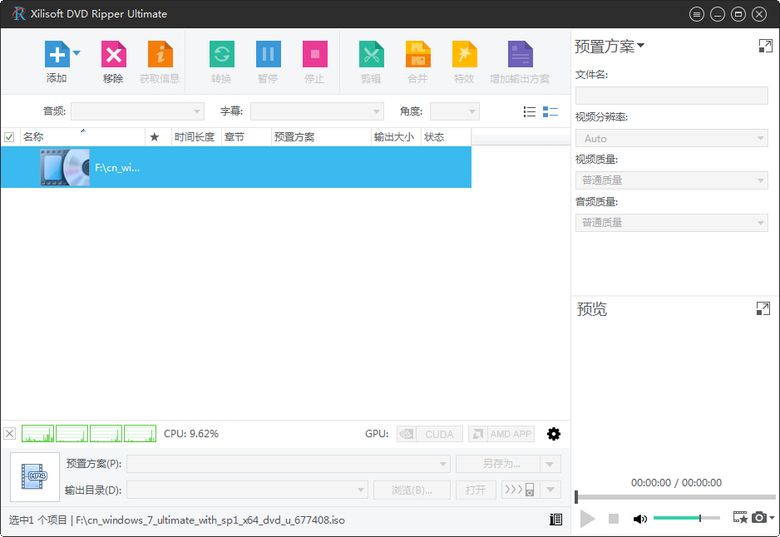Open the 音频 audio dropdown
780x537 pixels.
point(138,111)
